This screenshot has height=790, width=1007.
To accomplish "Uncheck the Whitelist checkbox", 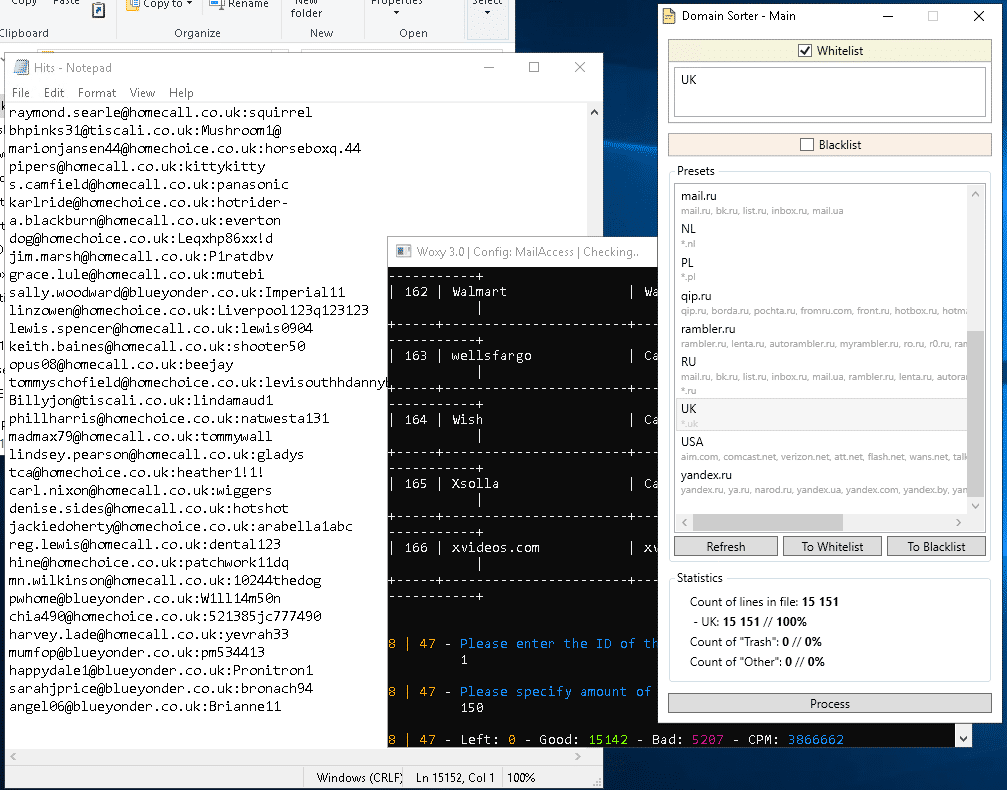I will pos(805,51).
